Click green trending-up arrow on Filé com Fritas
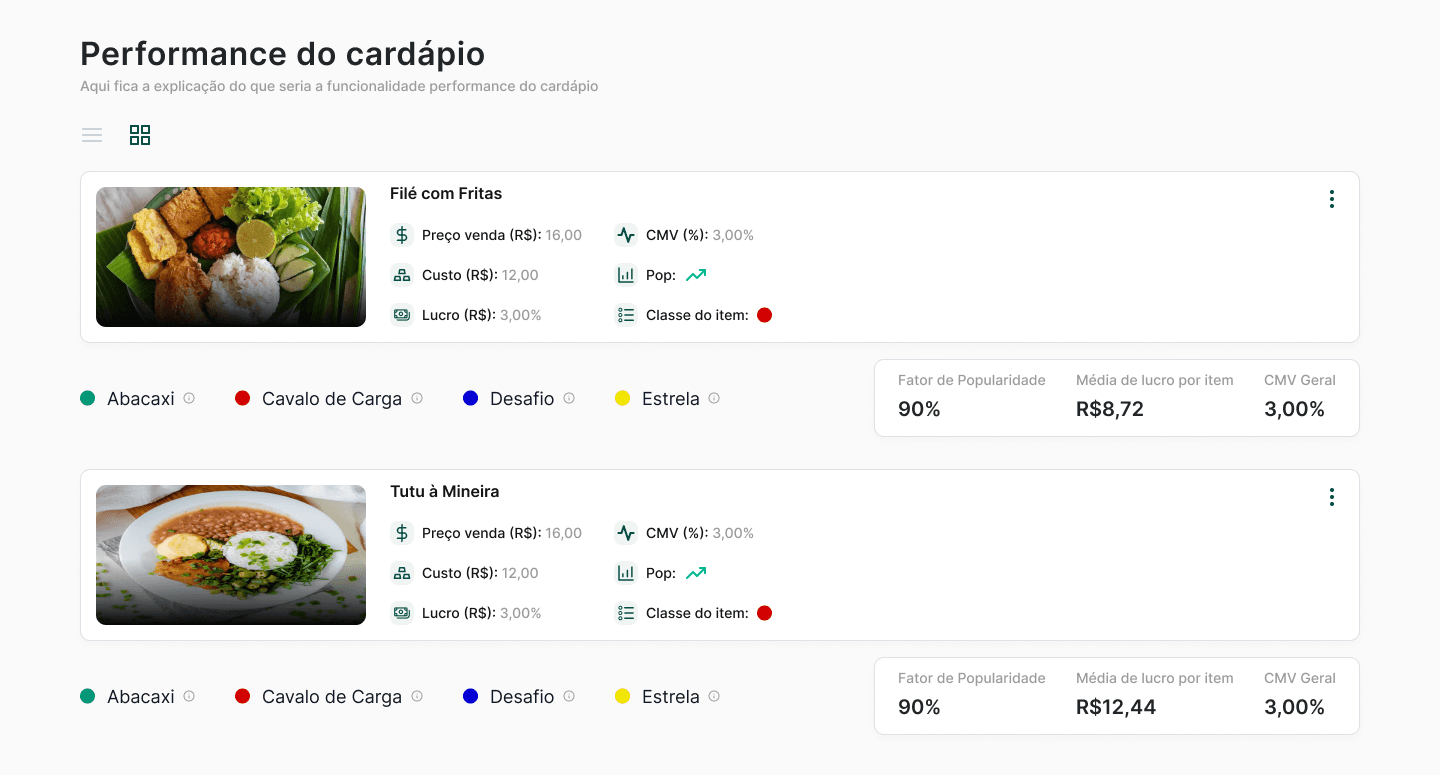The height and width of the screenshot is (775, 1440). pyautogui.click(x=696, y=275)
